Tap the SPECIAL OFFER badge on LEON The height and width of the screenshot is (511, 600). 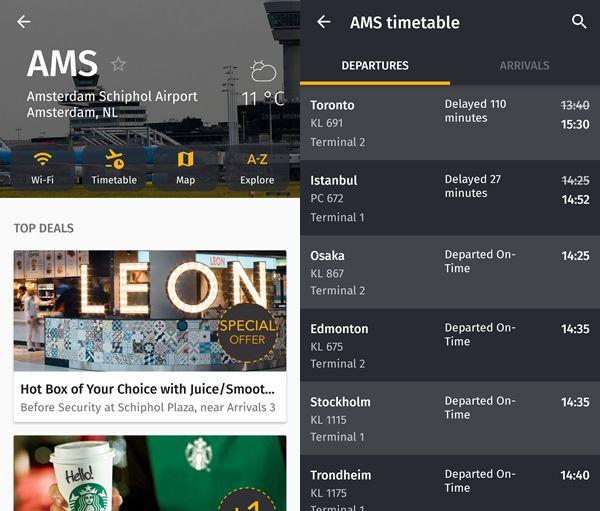(x=248, y=332)
